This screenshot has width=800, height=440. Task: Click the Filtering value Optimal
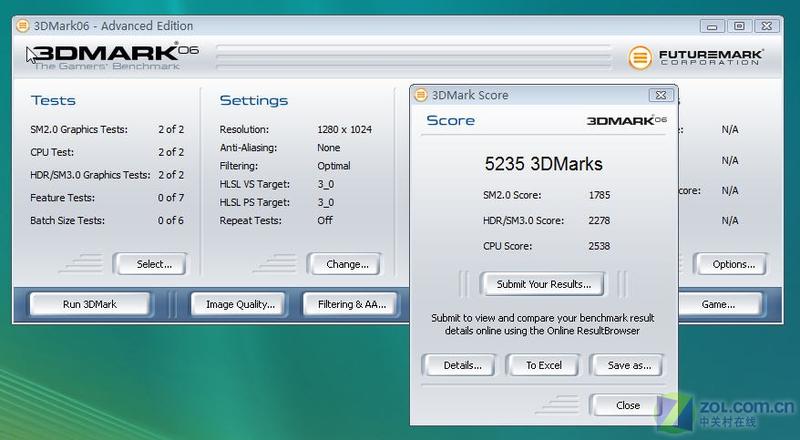click(334, 166)
